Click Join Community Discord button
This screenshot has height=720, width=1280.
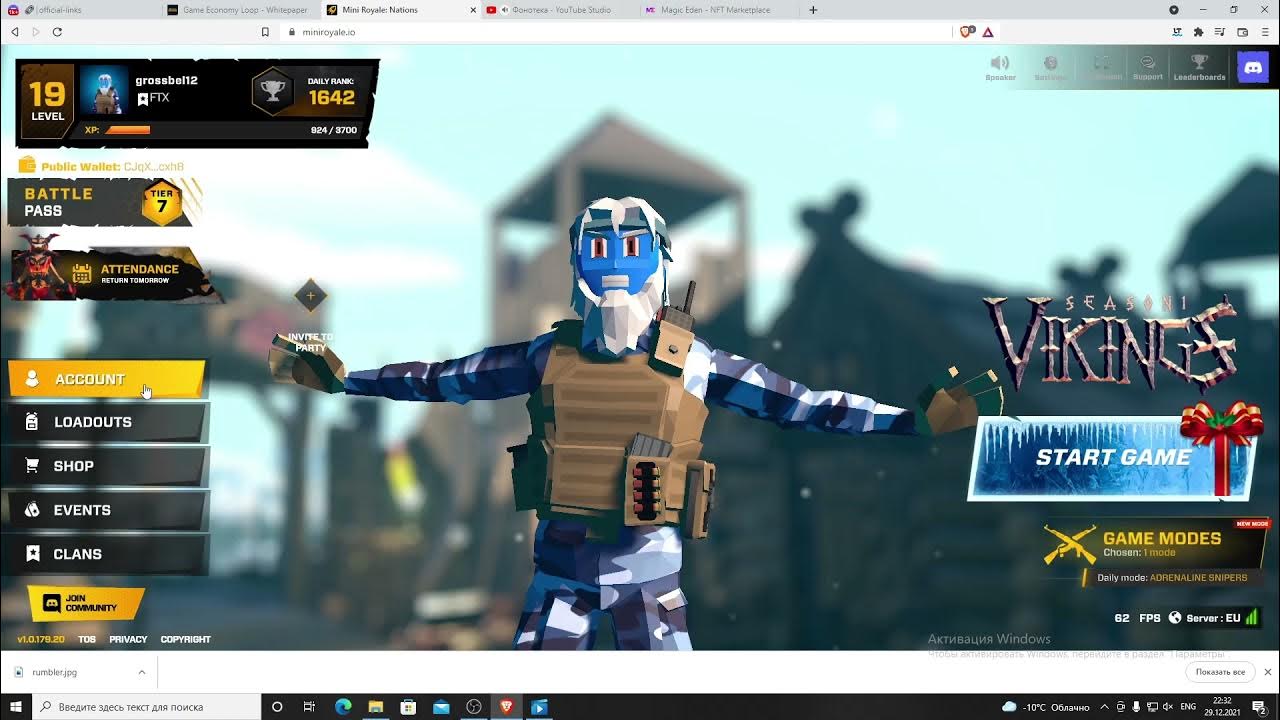[86, 603]
